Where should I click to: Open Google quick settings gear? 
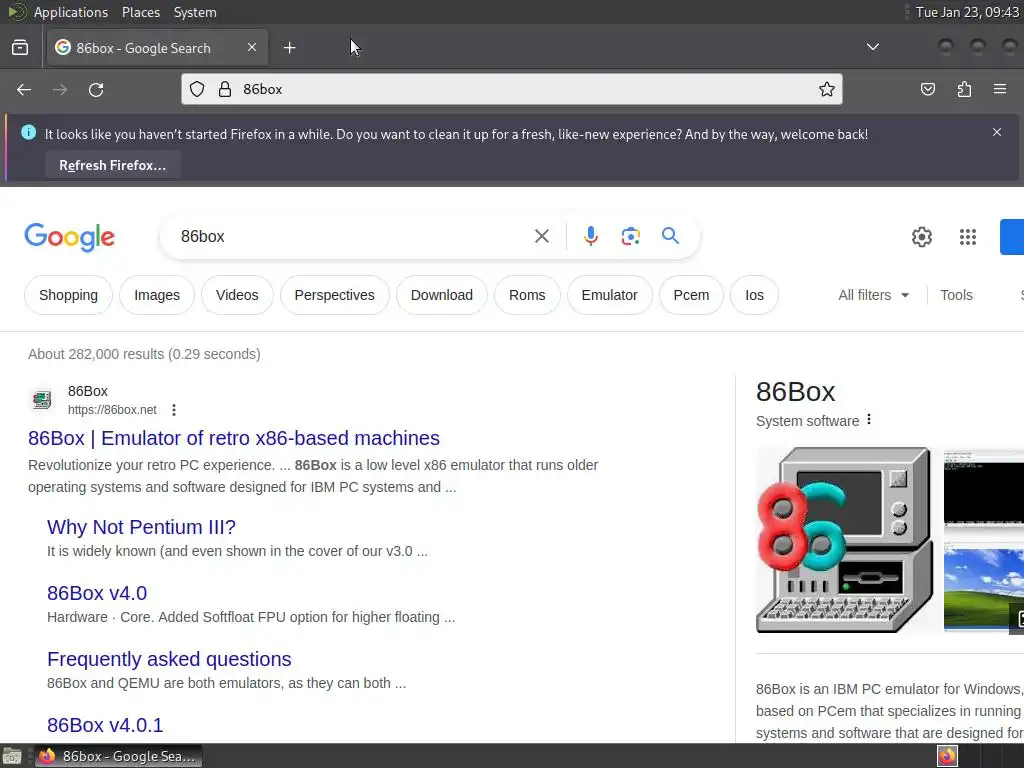[921, 237]
